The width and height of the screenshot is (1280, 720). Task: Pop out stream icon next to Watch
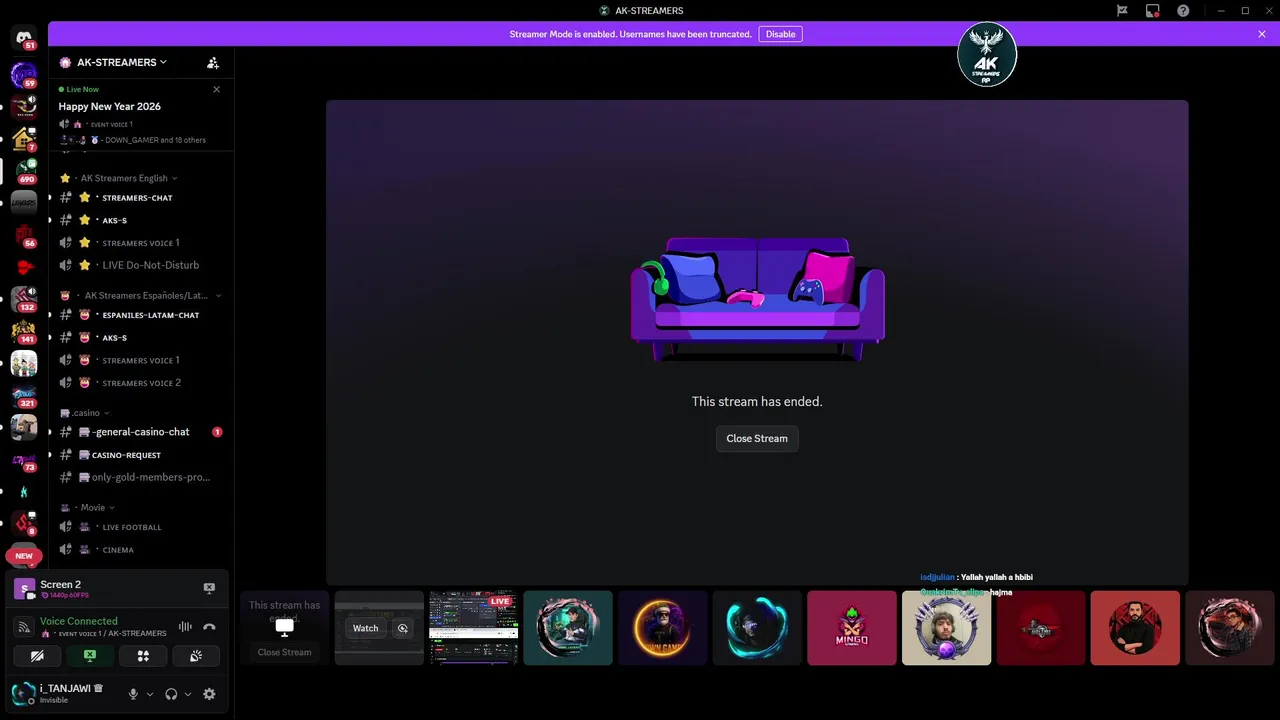pyautogui.click(x=403, y=628)
